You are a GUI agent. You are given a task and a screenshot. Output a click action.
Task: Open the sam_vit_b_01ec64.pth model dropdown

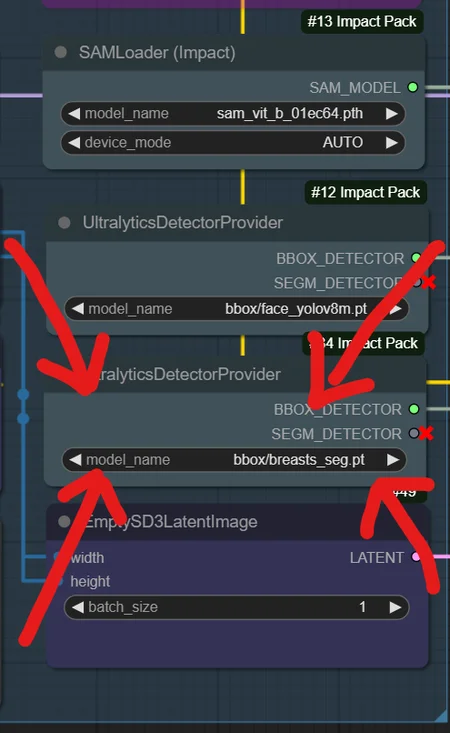coord(233,114)
